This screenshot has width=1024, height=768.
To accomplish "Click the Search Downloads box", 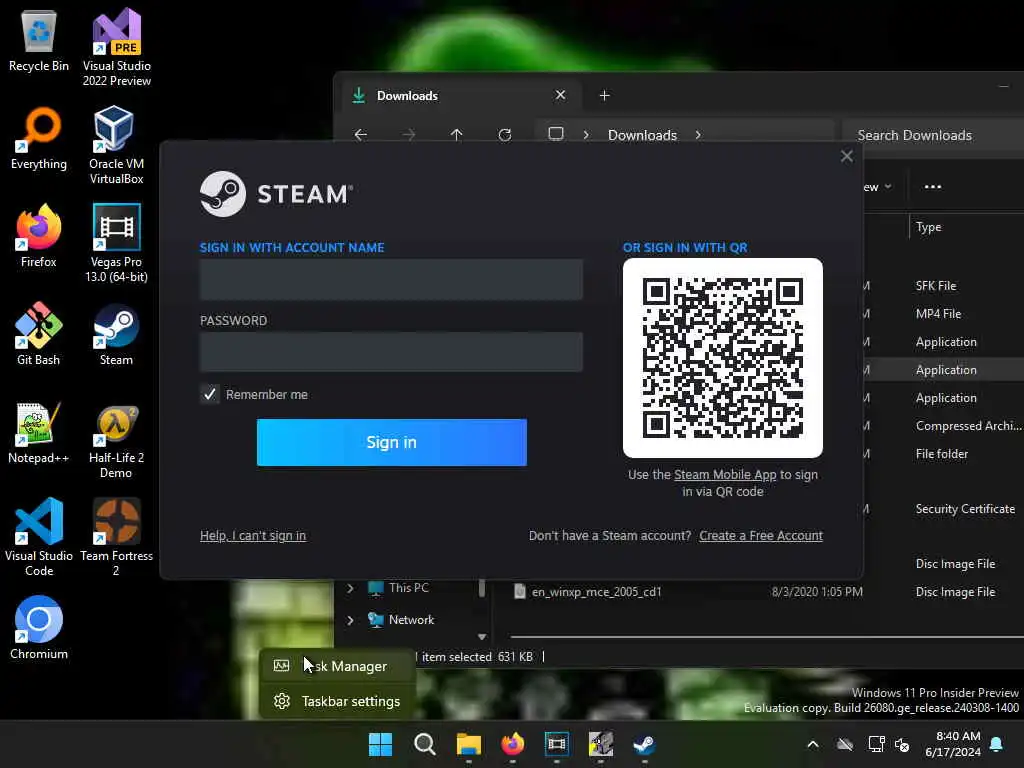I will [x=934, y=135].
